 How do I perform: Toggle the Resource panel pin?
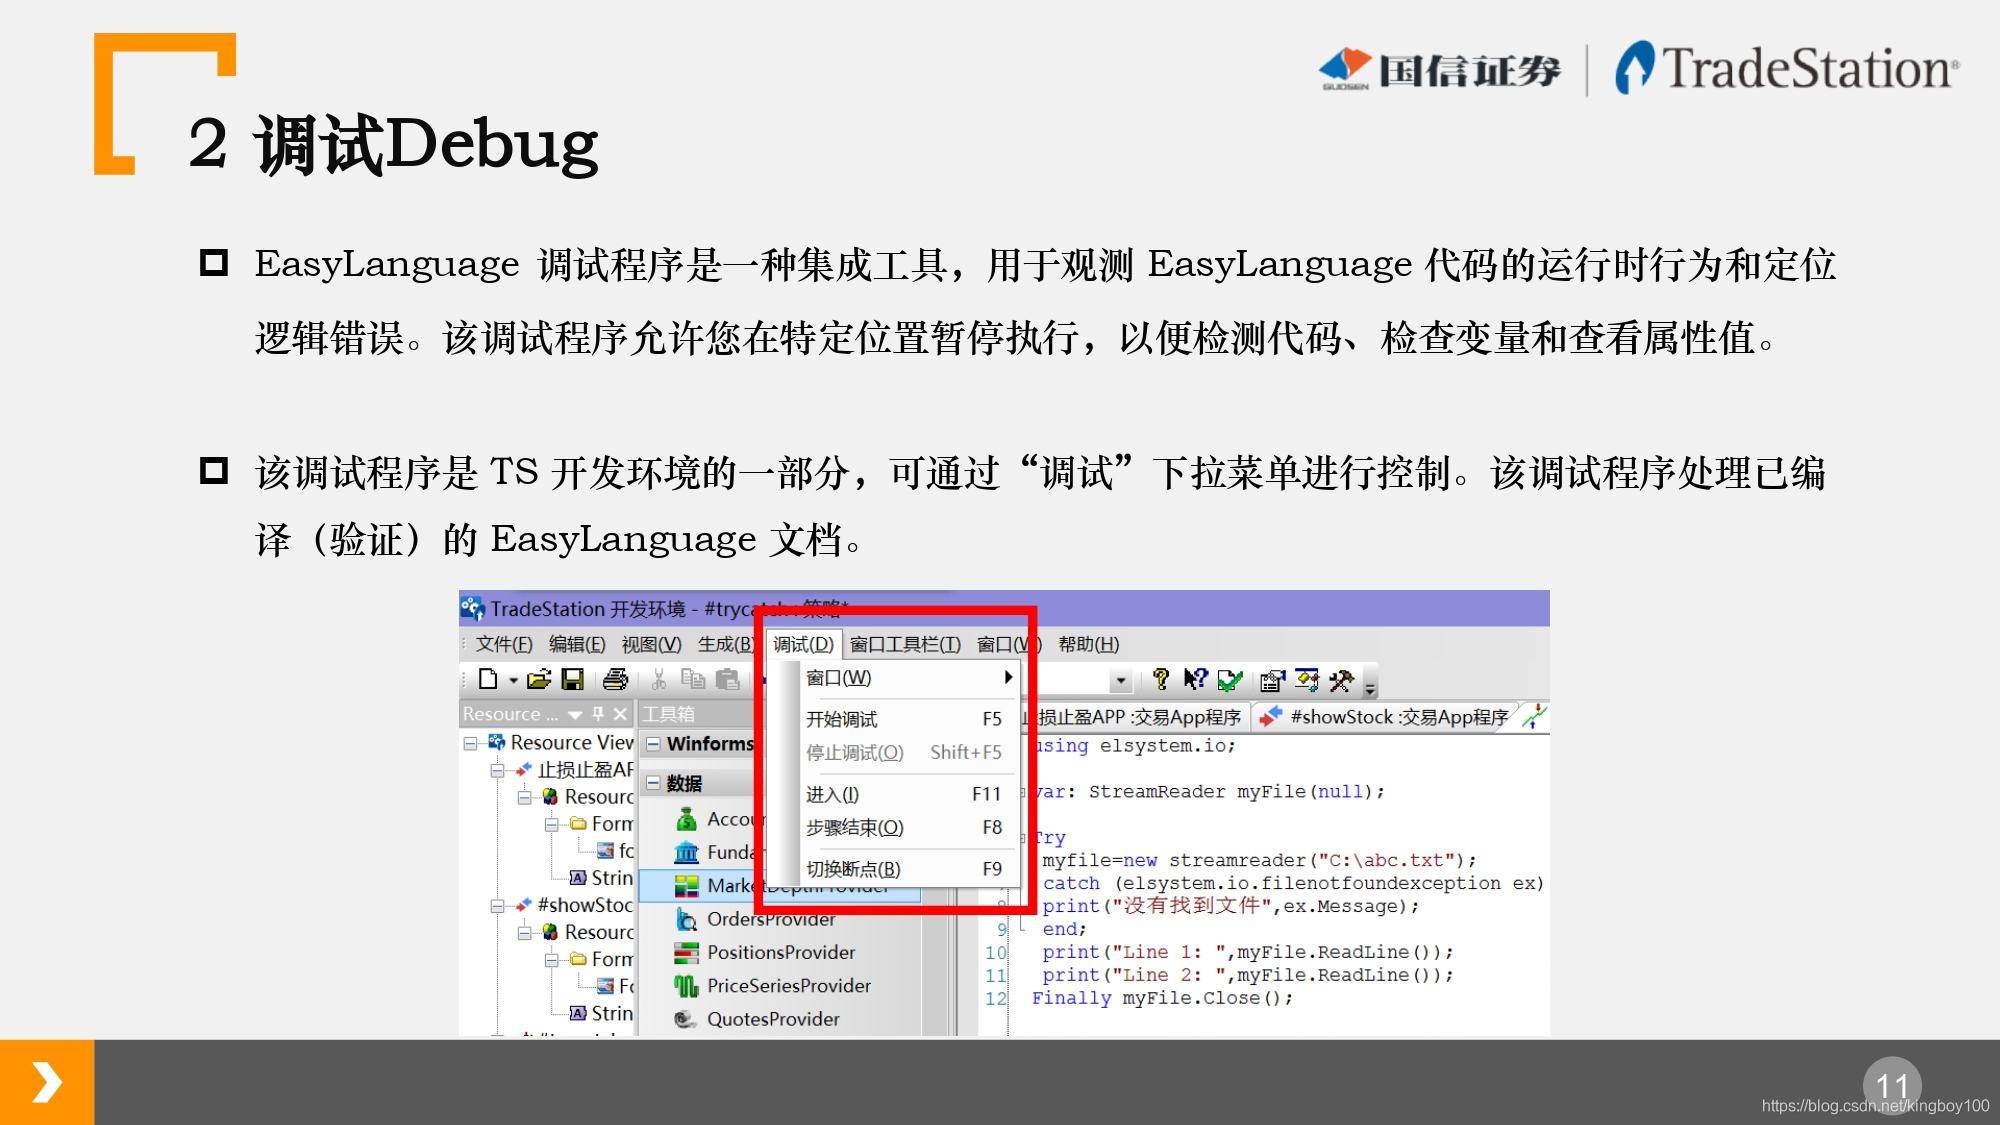[x=598, y=714]
